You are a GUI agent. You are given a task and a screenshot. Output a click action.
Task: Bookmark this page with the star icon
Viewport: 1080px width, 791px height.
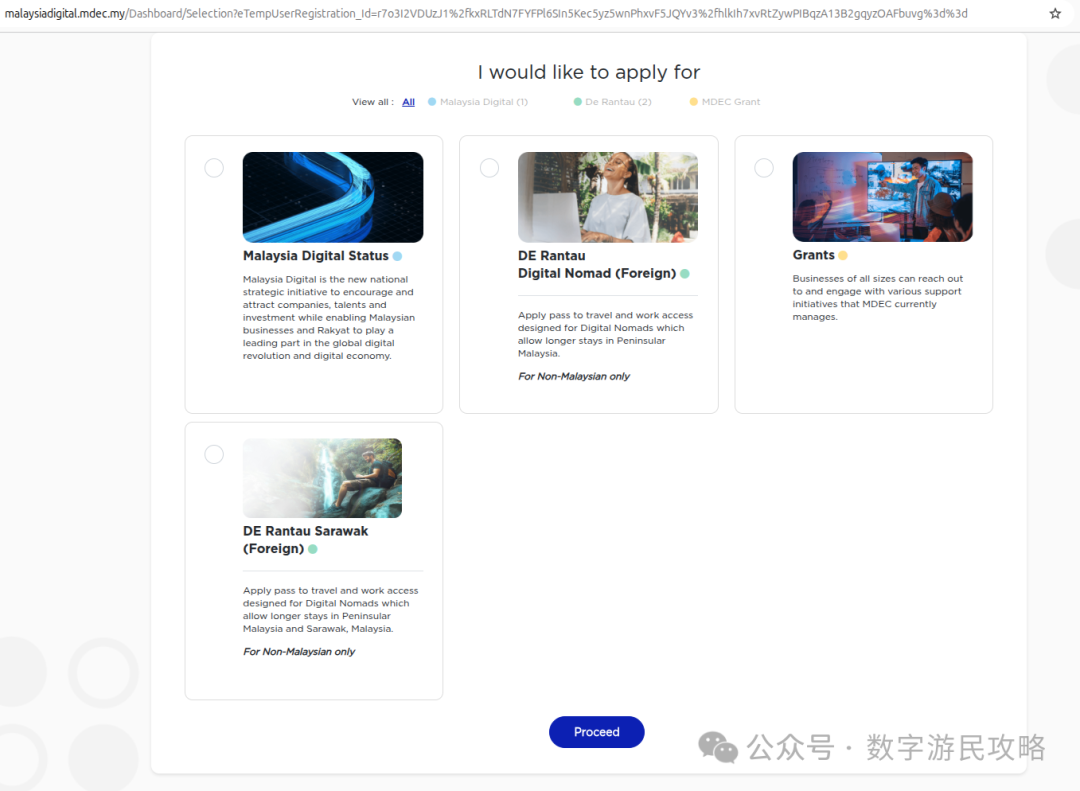click(x=1055, y=14)
